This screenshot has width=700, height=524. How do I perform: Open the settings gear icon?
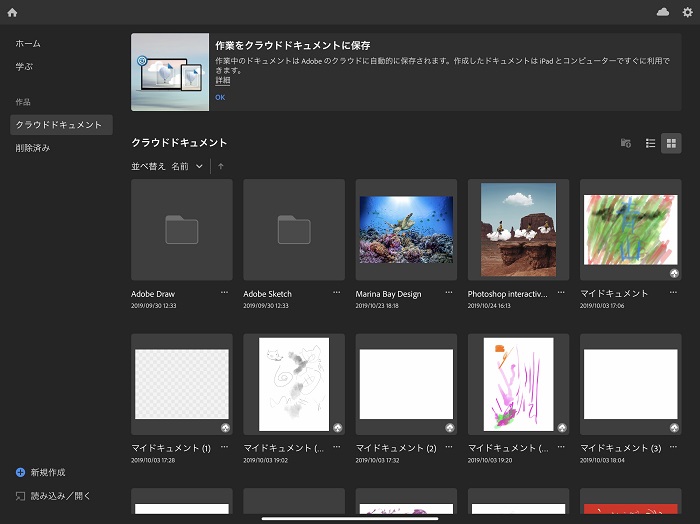(x=688, y=12)
